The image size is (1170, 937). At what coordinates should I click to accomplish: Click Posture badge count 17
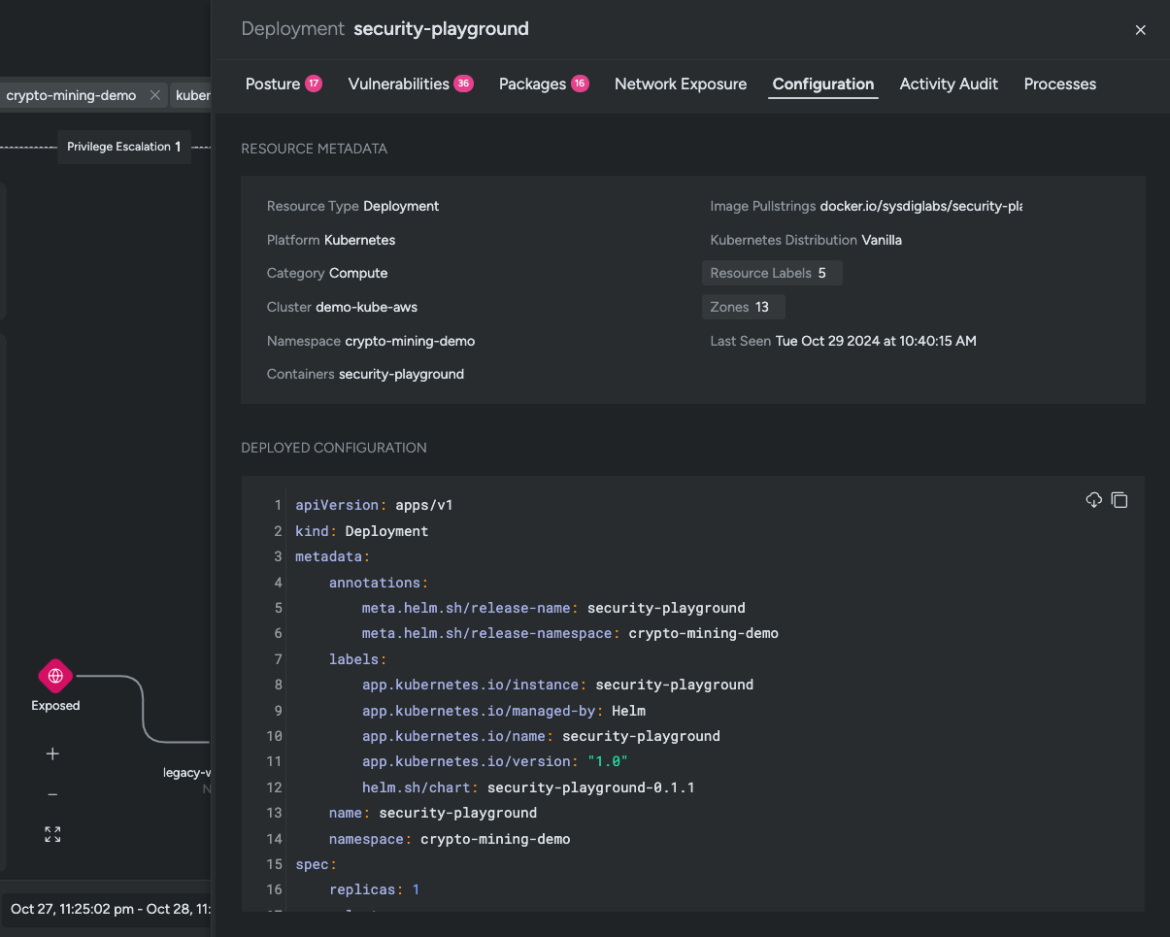(314, 84)
